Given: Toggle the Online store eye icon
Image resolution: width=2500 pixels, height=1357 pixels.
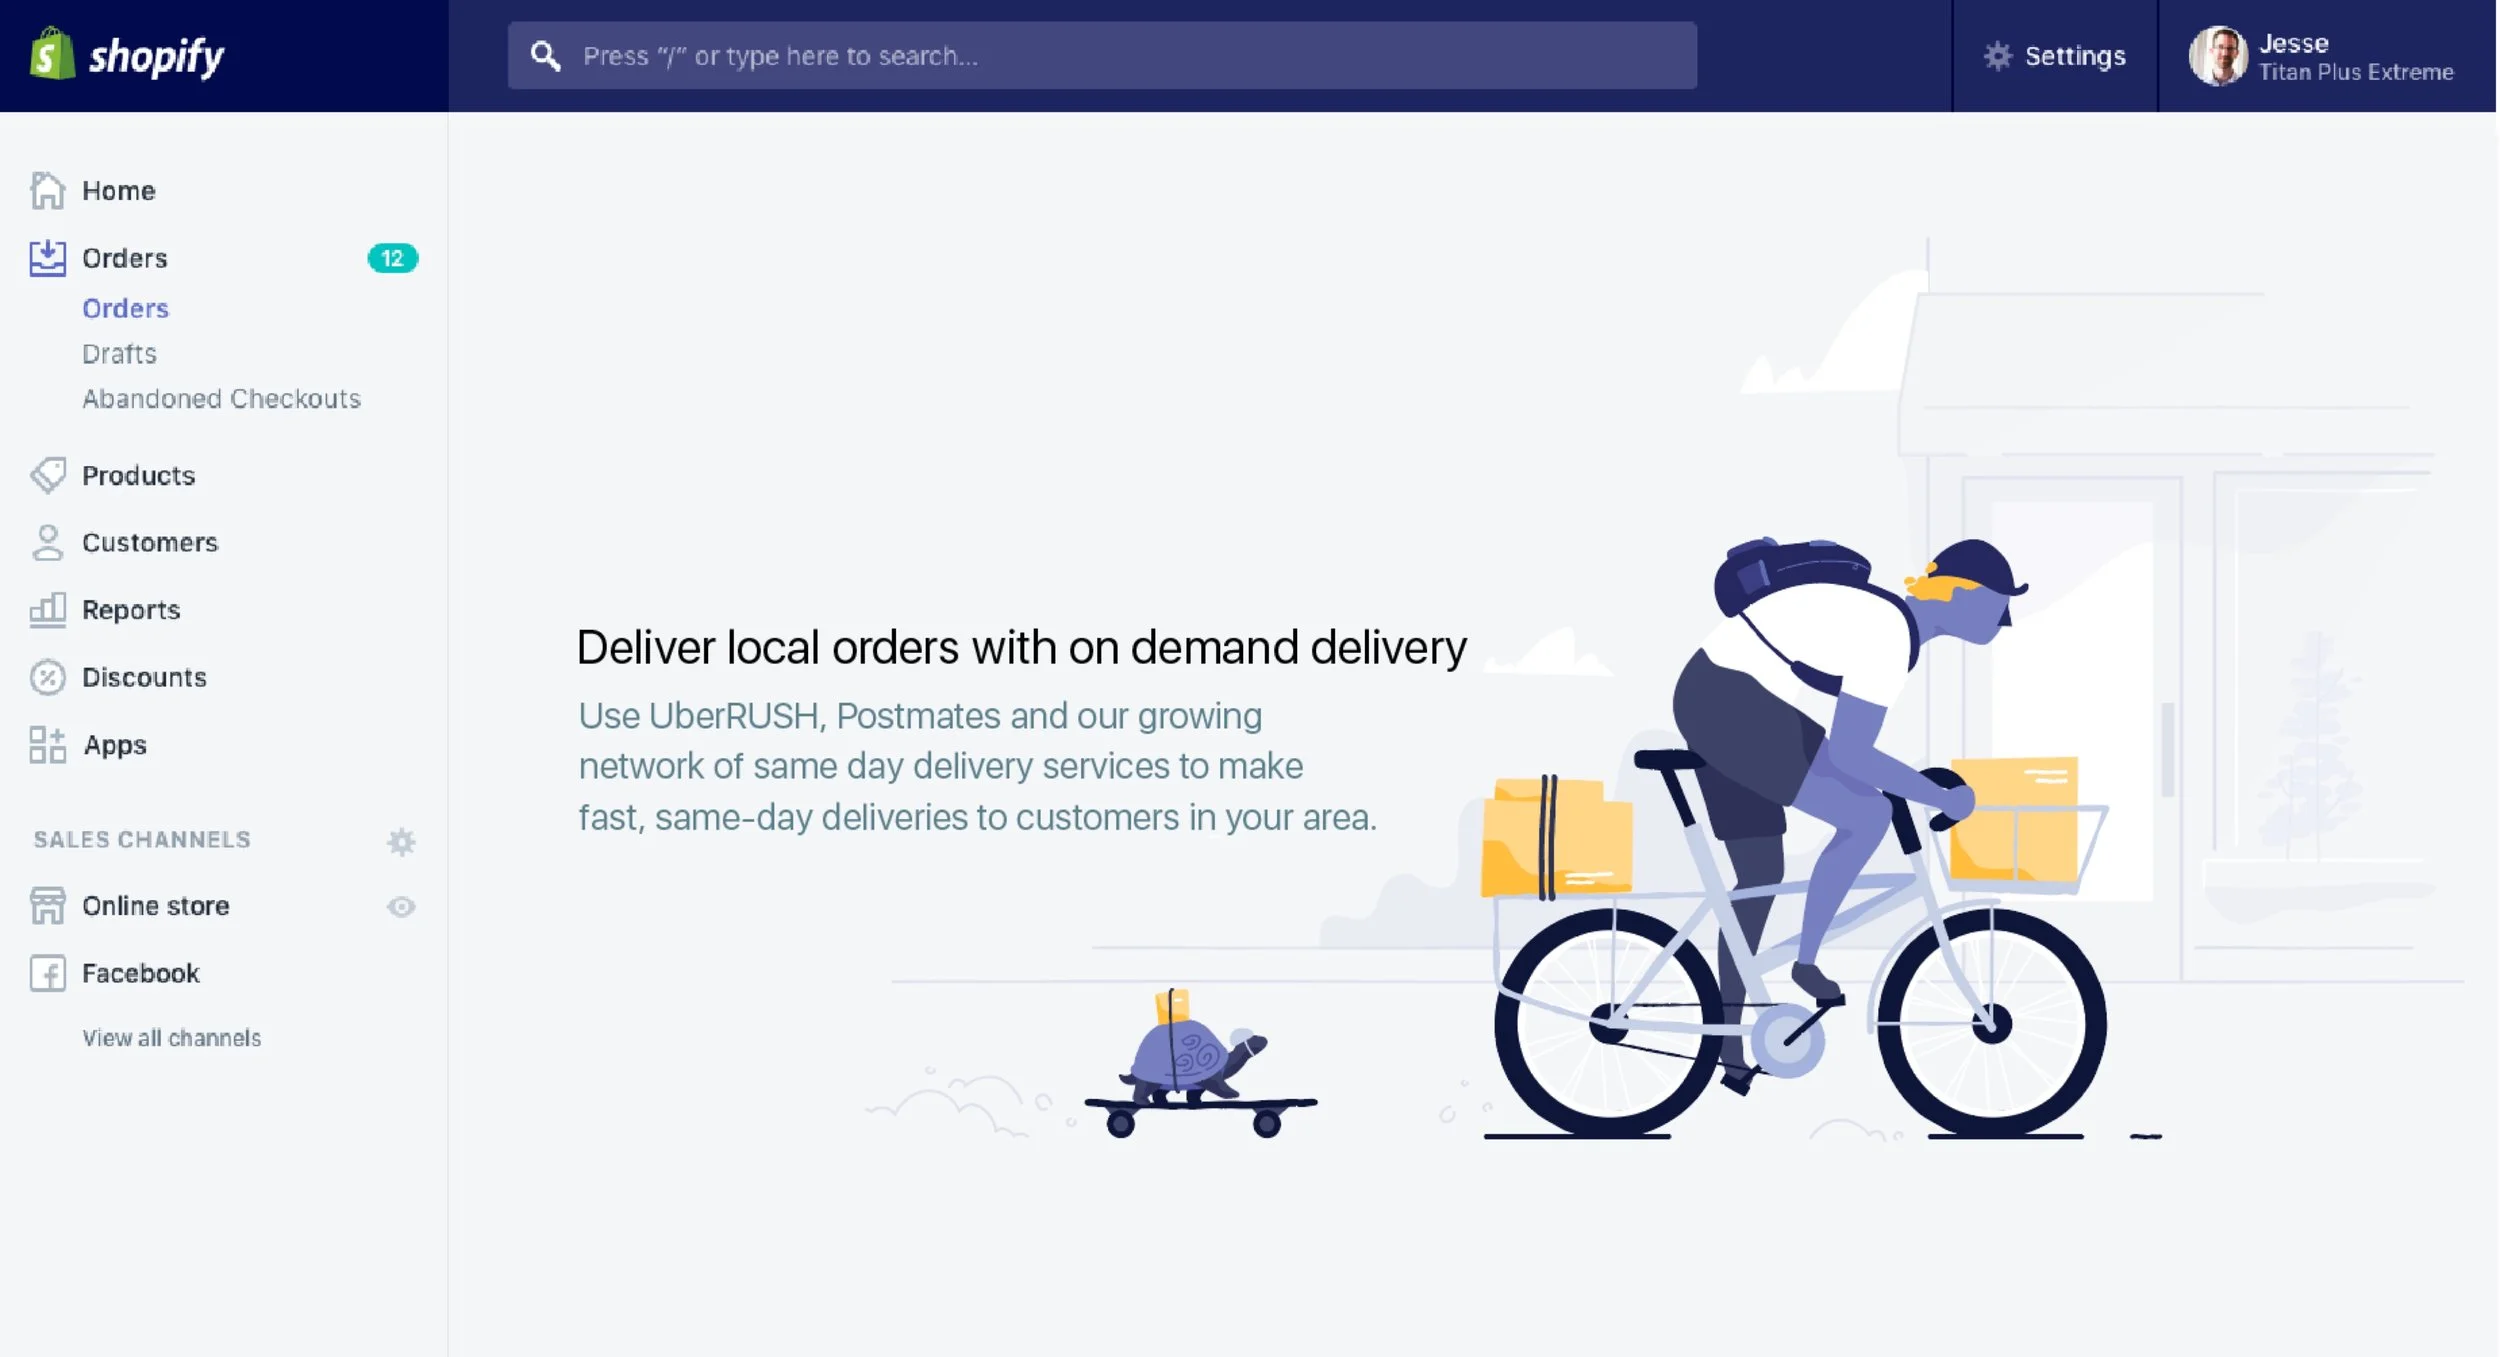Looking at the screenshot, I should (401, 906).
